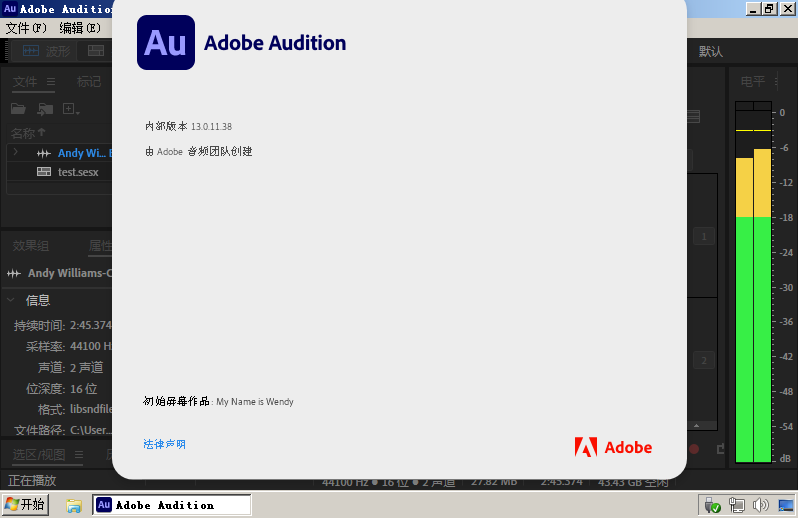Switch to the 电平 levels tab
Image resolution: width=798 pixels, height=518 pixels.
[x=753, y=81]
